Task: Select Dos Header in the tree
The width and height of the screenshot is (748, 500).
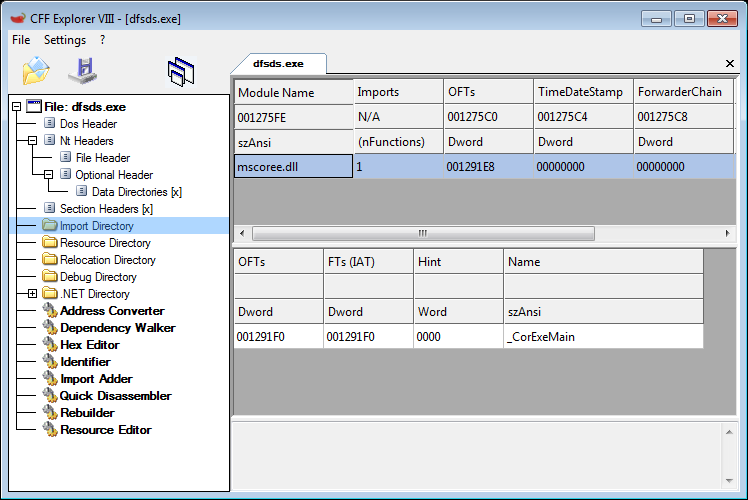Action: [x=88, y=124]
